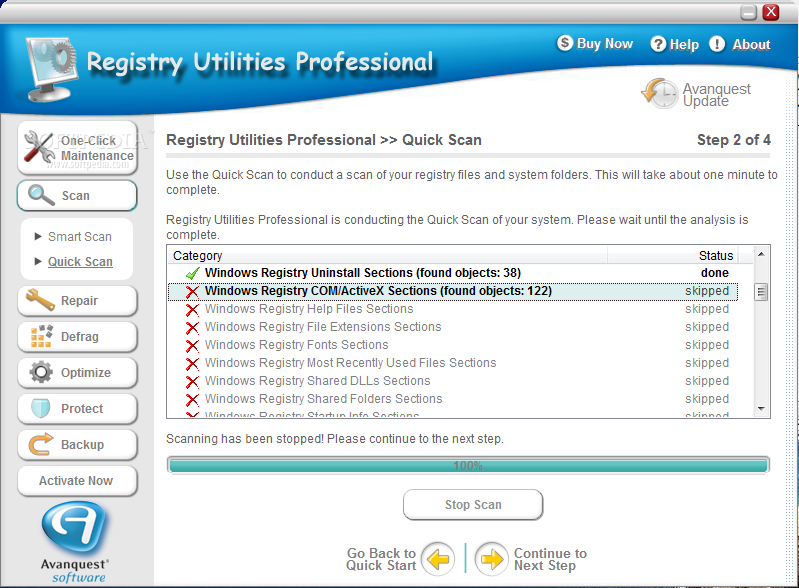The image size is (799, 588).
Task: Click the Optimize gear icon
Action: coord(41,372)
